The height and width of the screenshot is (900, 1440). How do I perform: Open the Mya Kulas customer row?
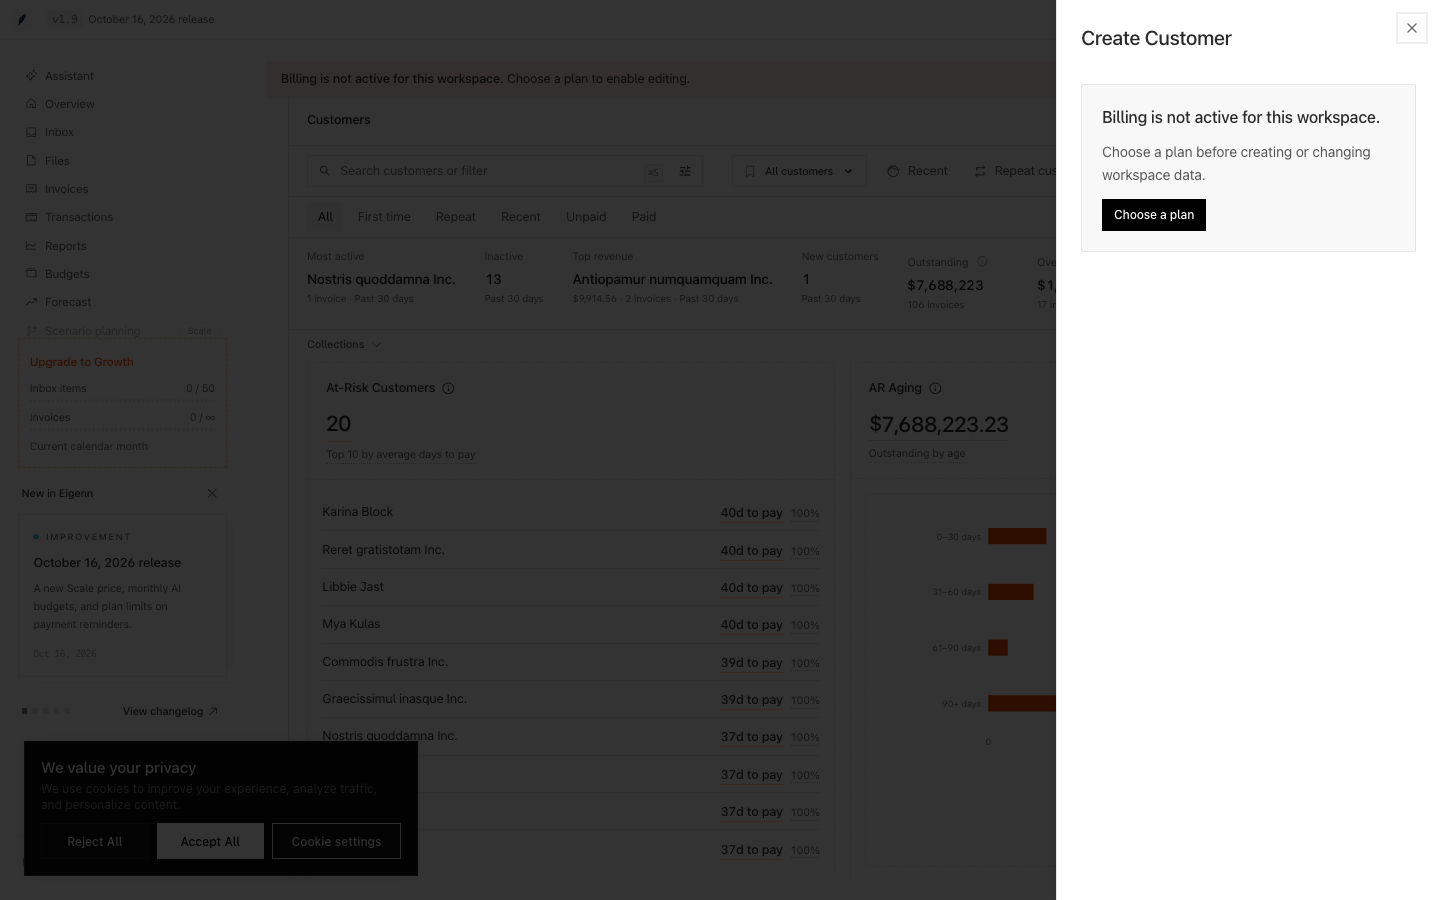[571, 624]
